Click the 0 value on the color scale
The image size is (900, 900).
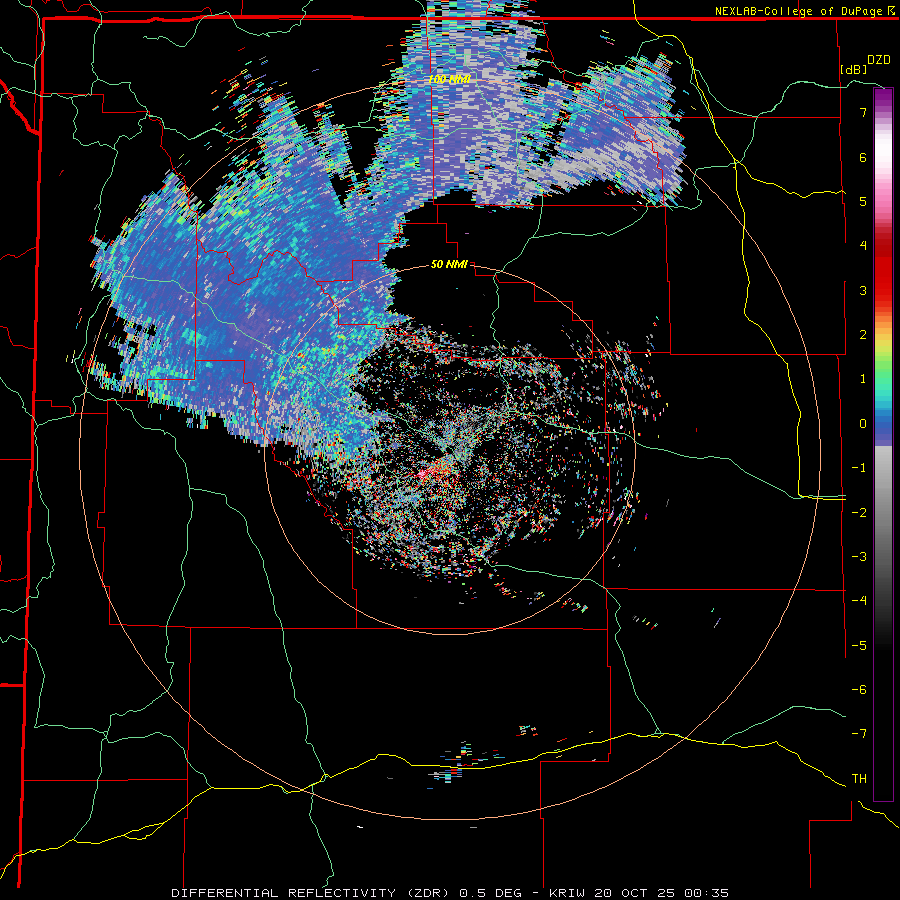[x=863, y=424]
